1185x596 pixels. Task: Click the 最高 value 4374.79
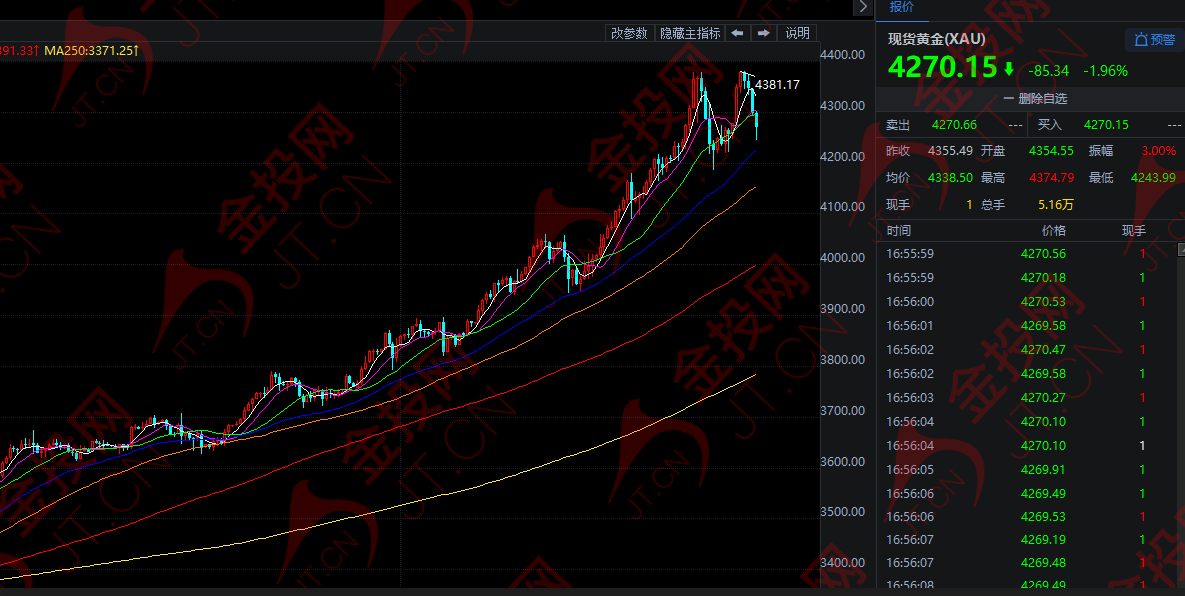click(x=1050, y=178)
